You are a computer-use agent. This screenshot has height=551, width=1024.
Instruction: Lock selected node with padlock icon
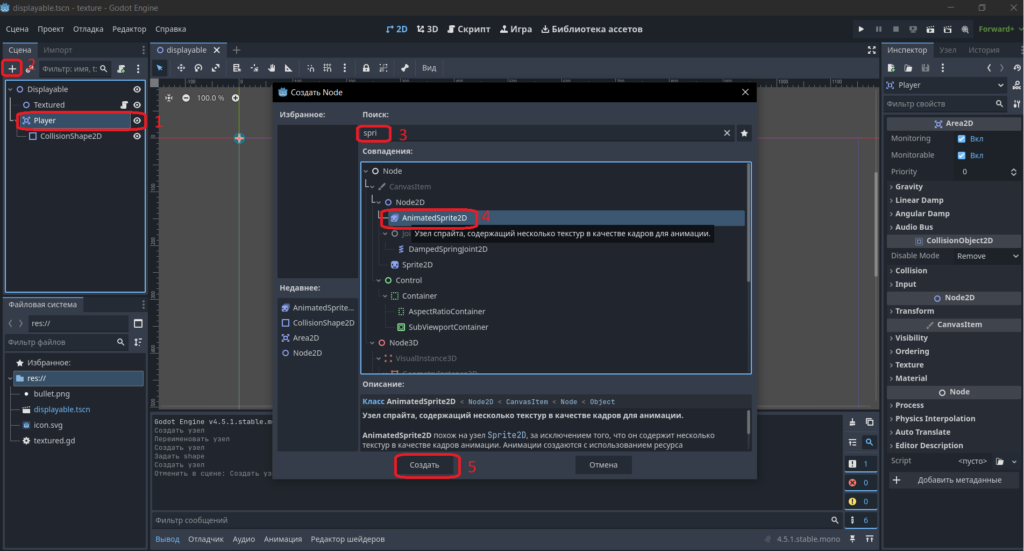366,68
